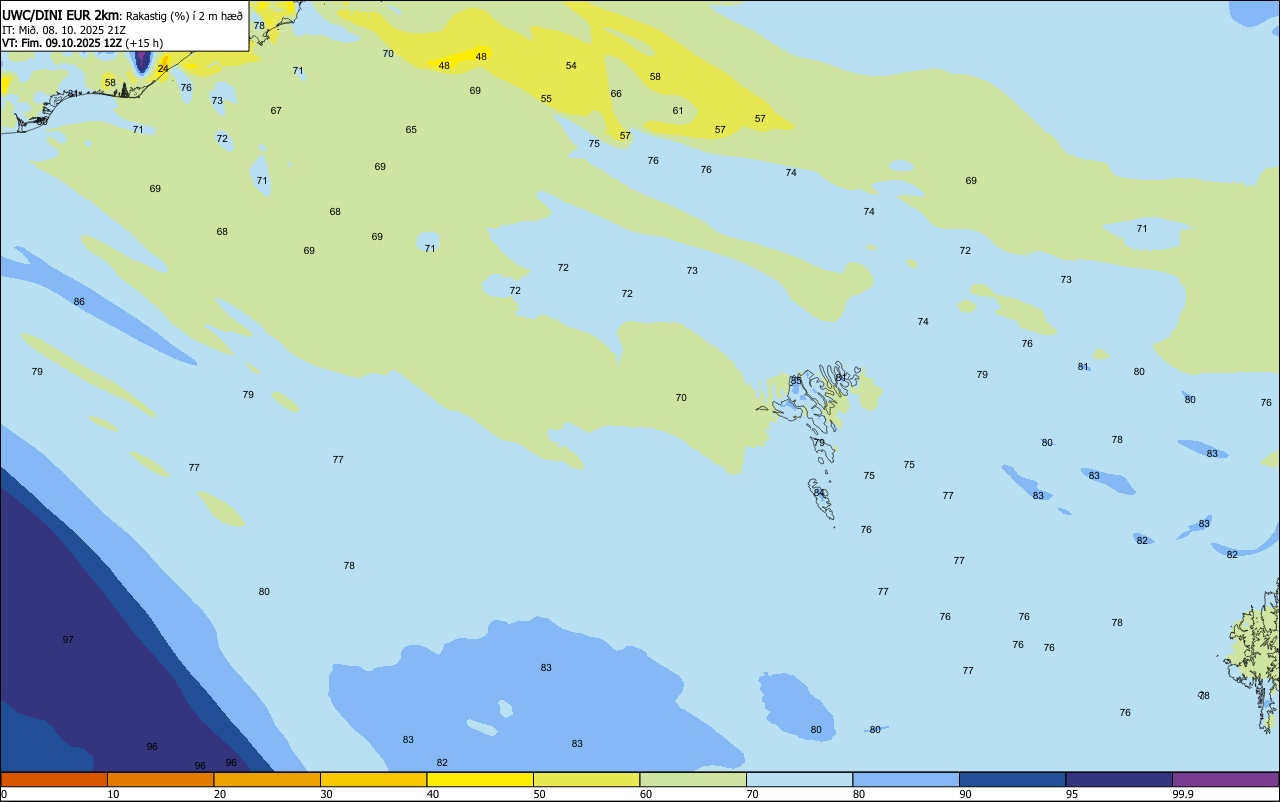1280x802 pixels.
Task: Click the legend tick label 30
Action: (327, 794)
